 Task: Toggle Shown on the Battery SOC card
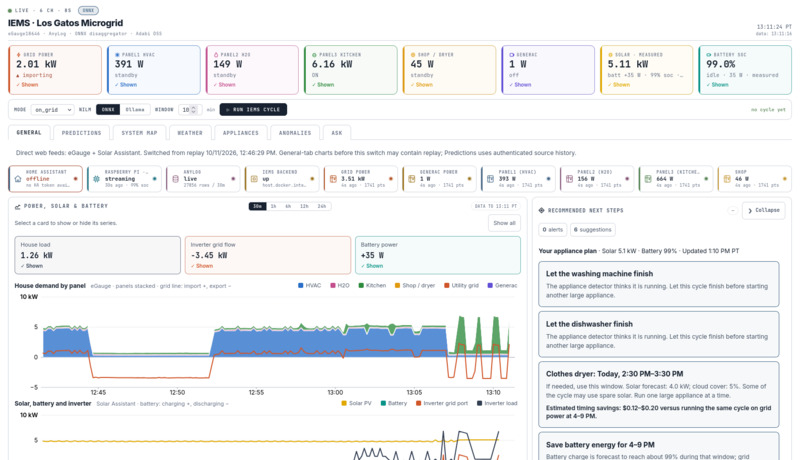point(718,85)
